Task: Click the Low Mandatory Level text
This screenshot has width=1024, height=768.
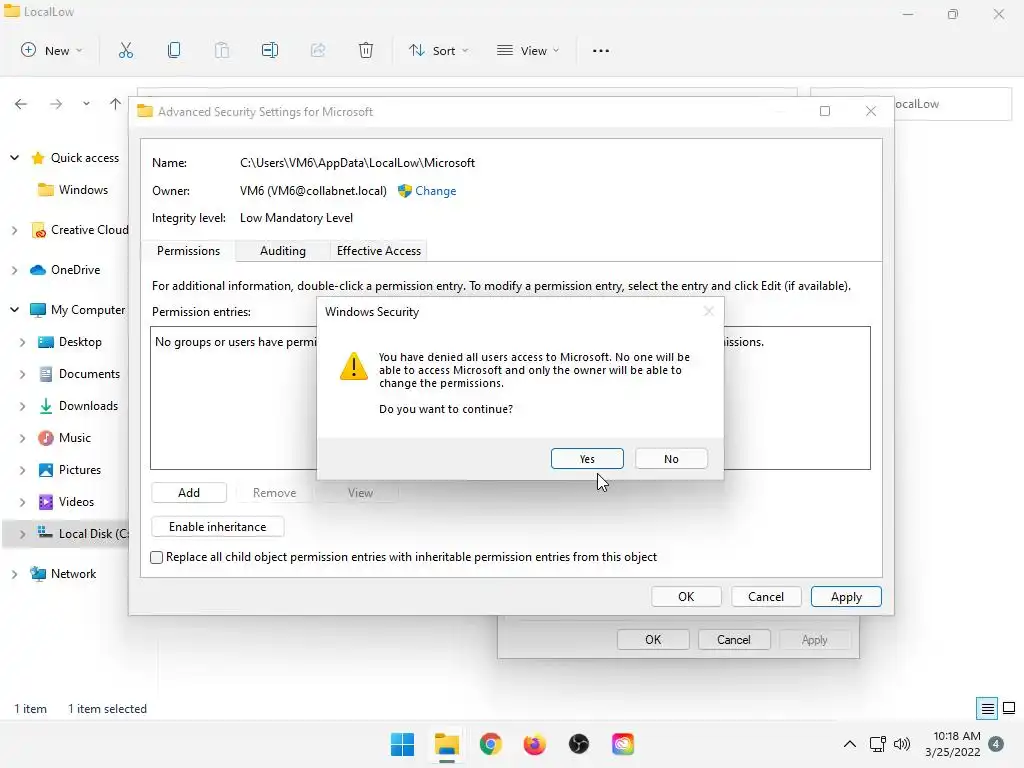Action: (x=296, y=218)
